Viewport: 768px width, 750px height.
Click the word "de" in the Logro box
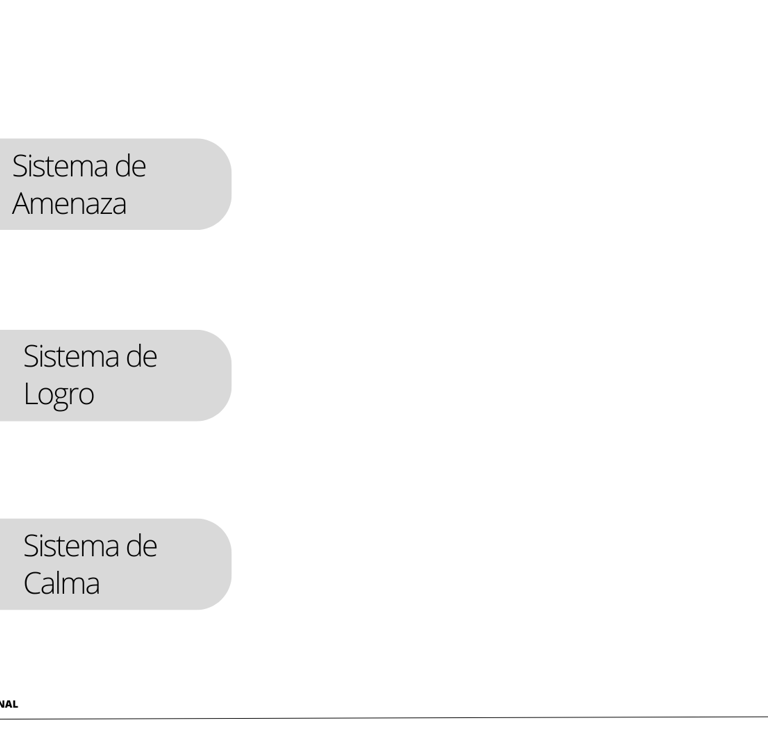click(141, 357)
